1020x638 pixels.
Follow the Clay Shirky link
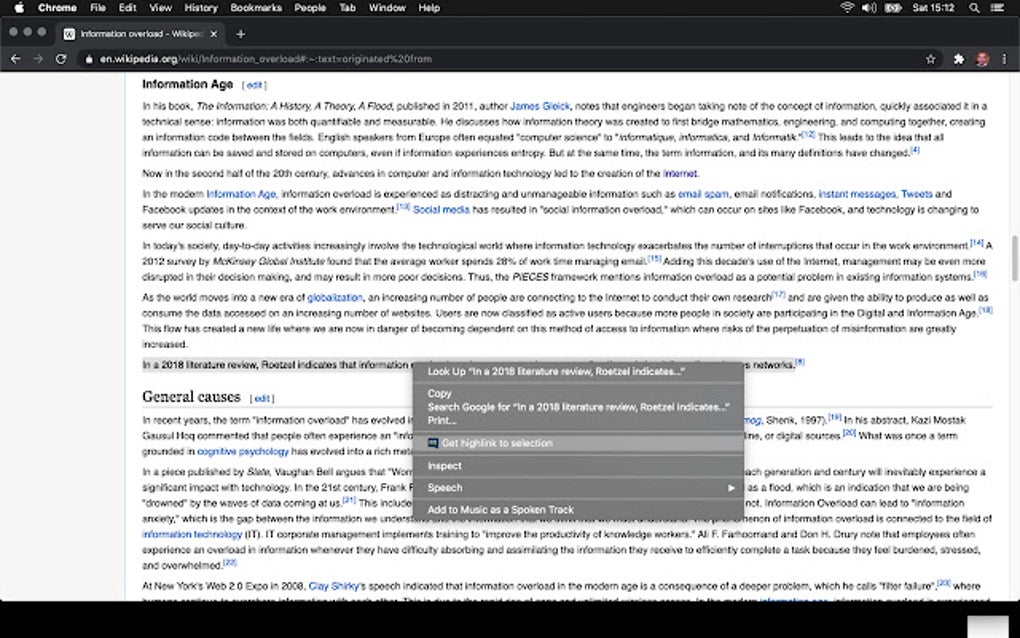[x=333, y=586]
